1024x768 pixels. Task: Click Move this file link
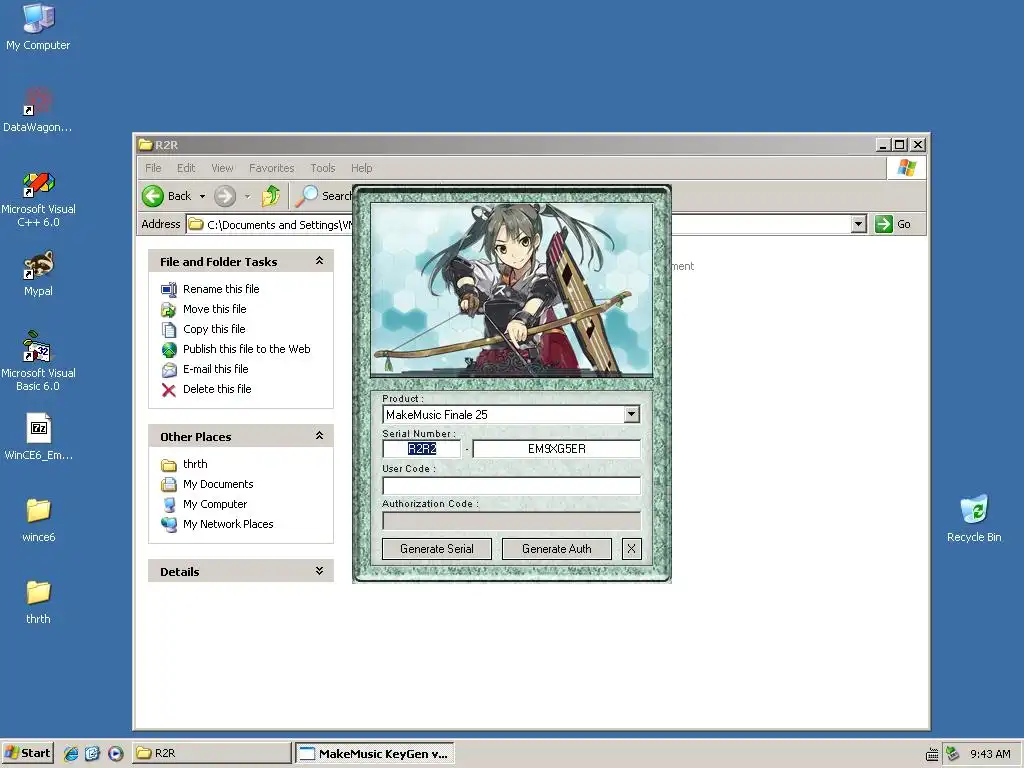click(214, 309)
